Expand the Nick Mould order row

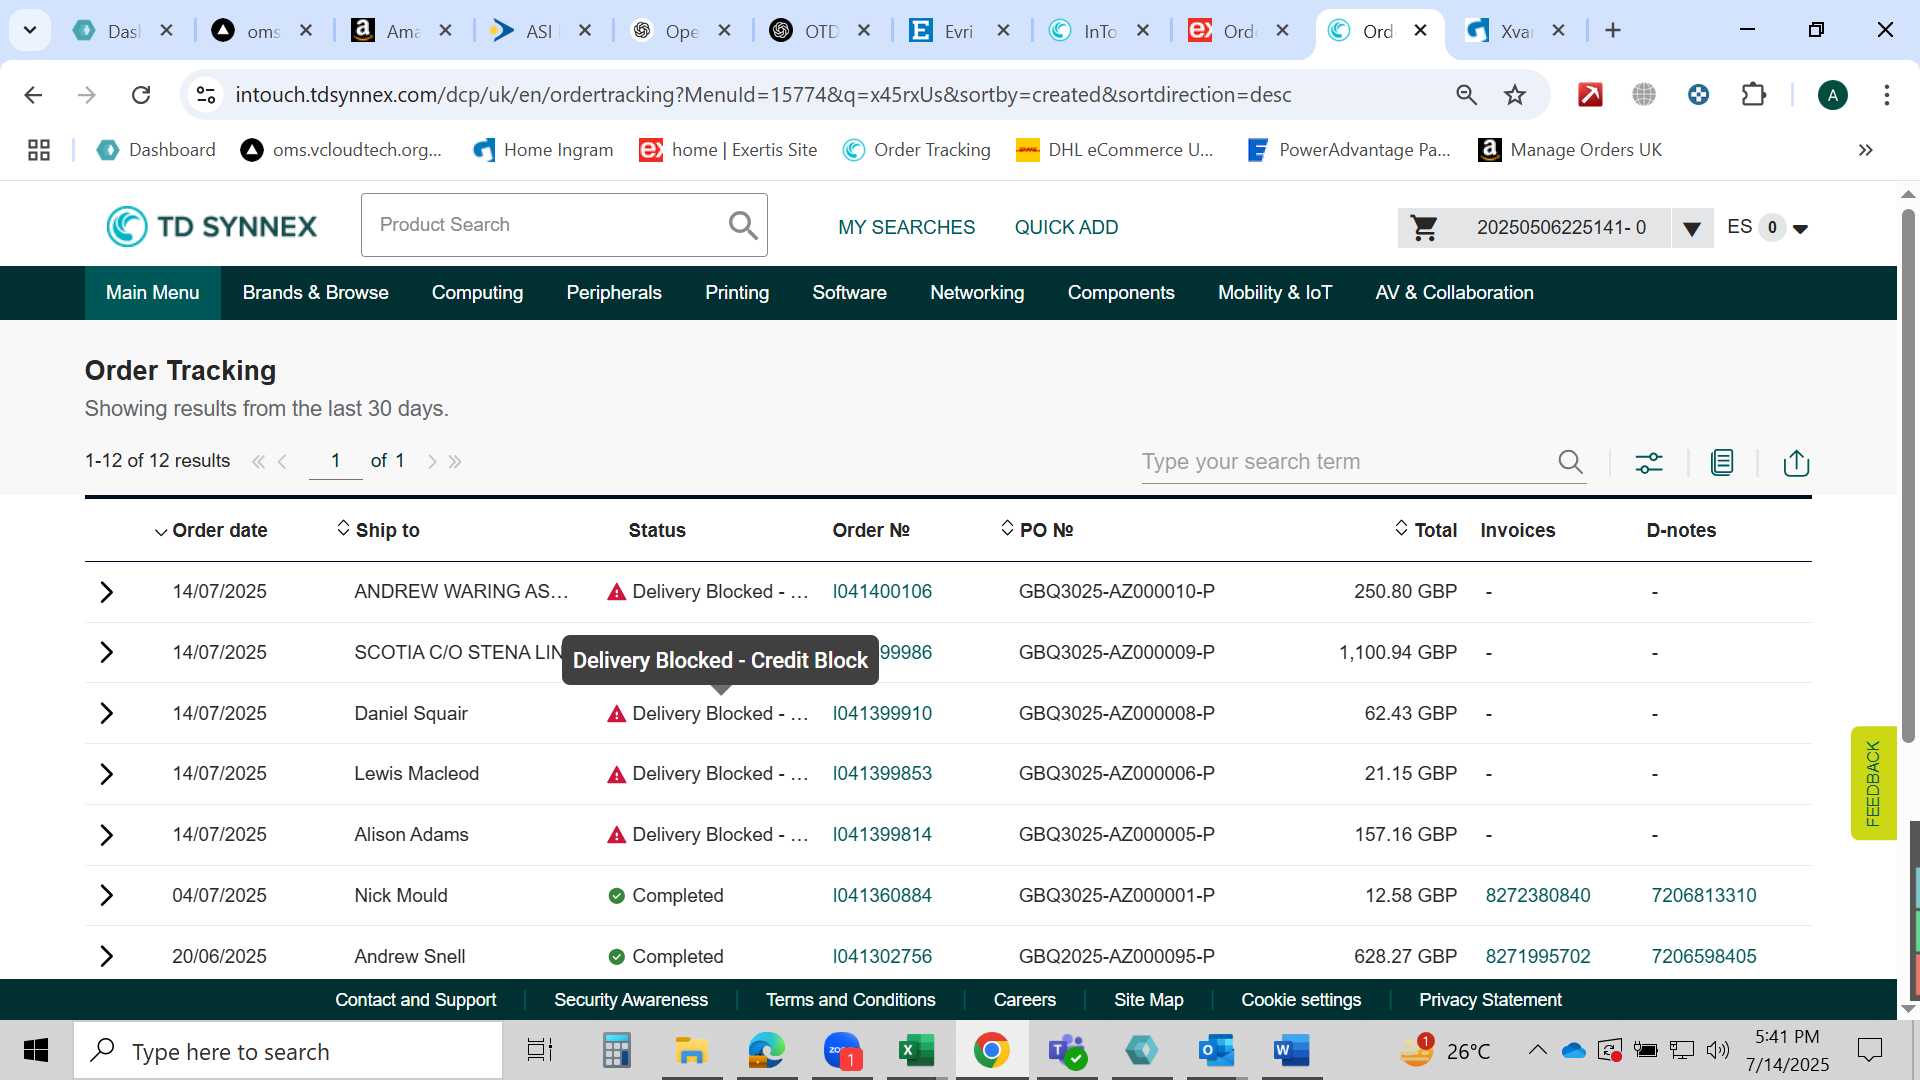pos(107,896)
